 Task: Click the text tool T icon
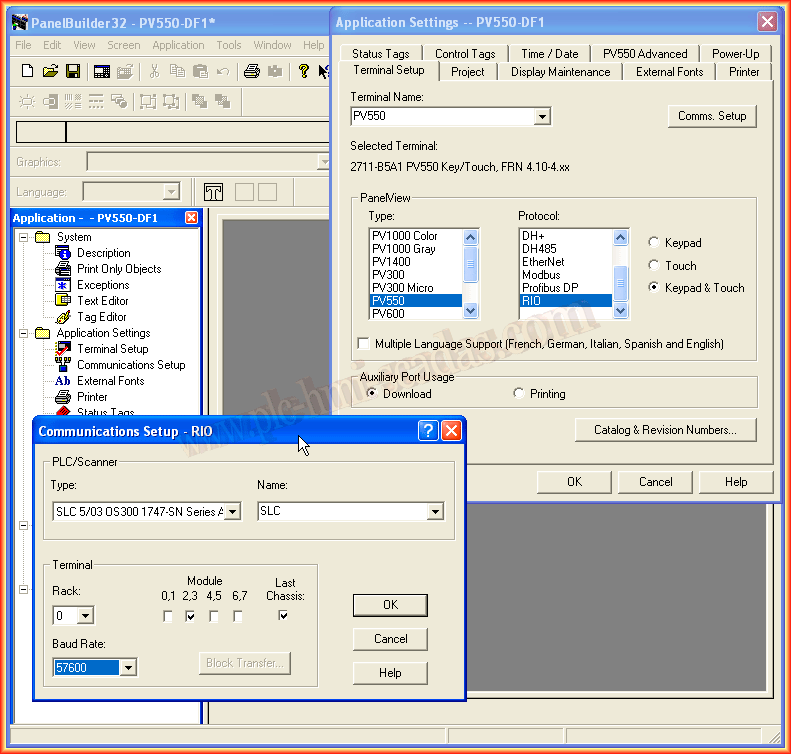point(214,192)
